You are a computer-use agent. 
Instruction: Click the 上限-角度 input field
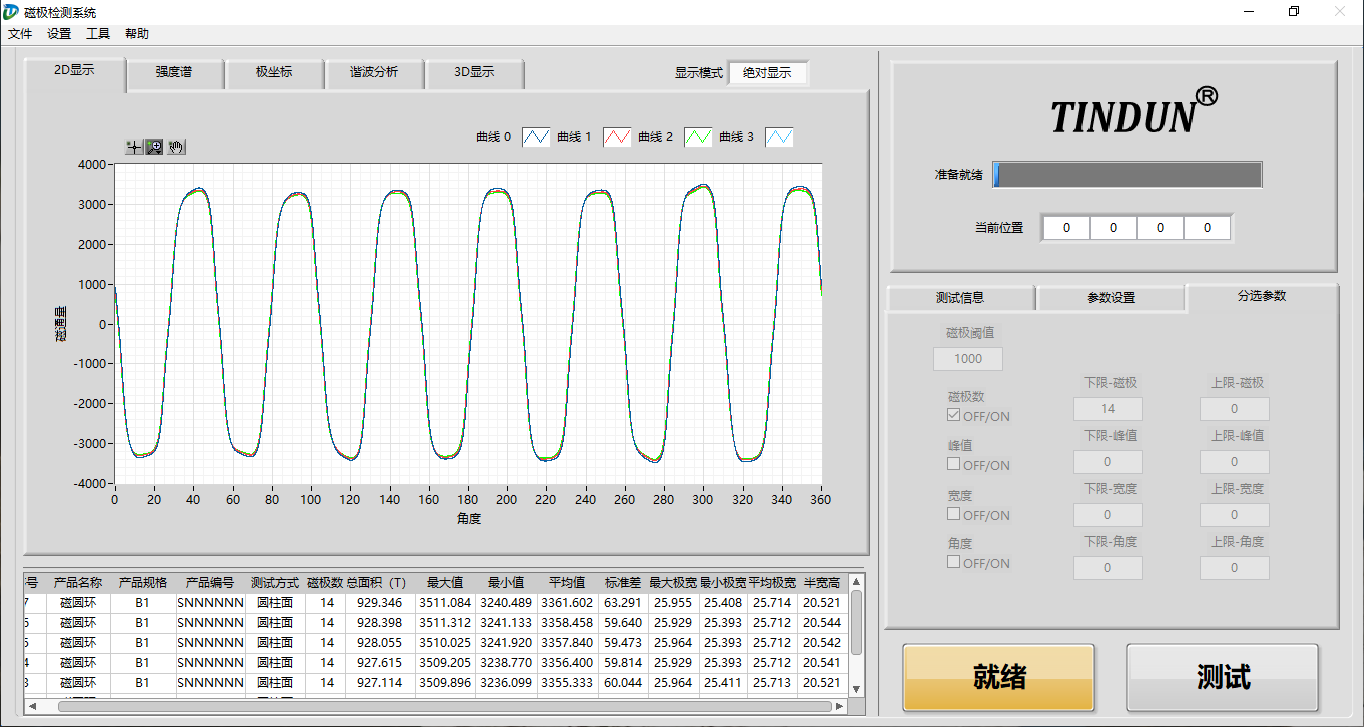click(1235, 568)
